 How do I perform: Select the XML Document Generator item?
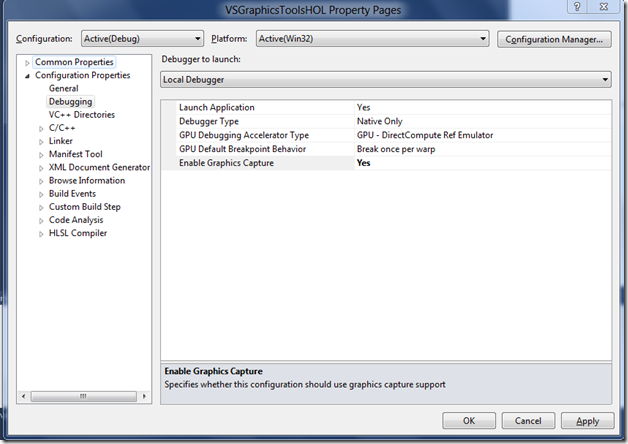pos(99,168)
